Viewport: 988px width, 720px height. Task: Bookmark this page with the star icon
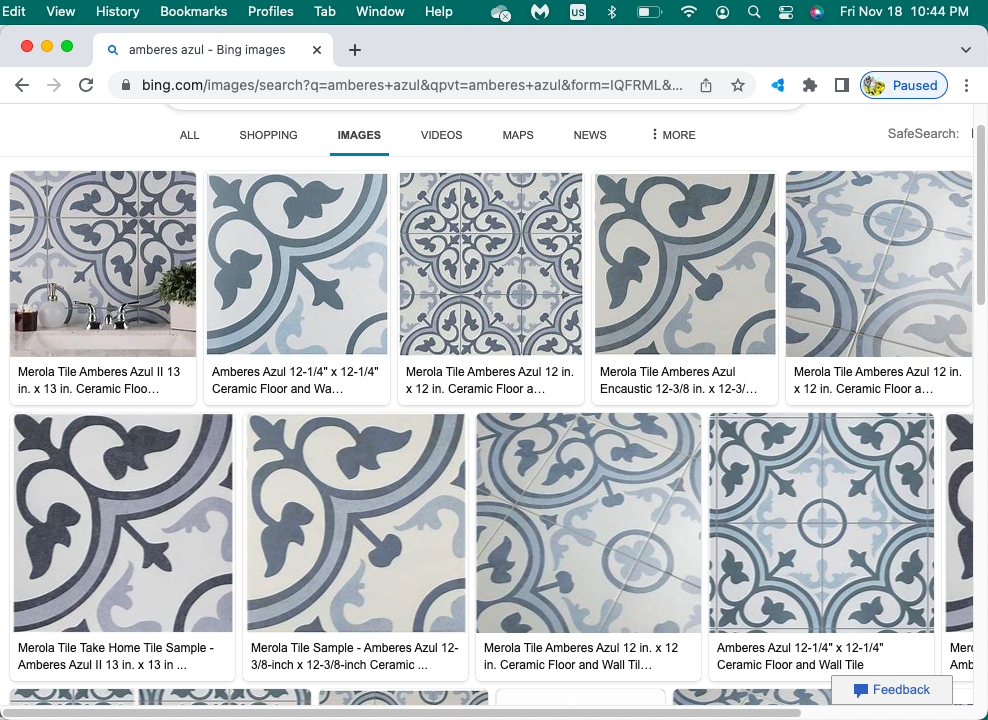click(738, 85)
